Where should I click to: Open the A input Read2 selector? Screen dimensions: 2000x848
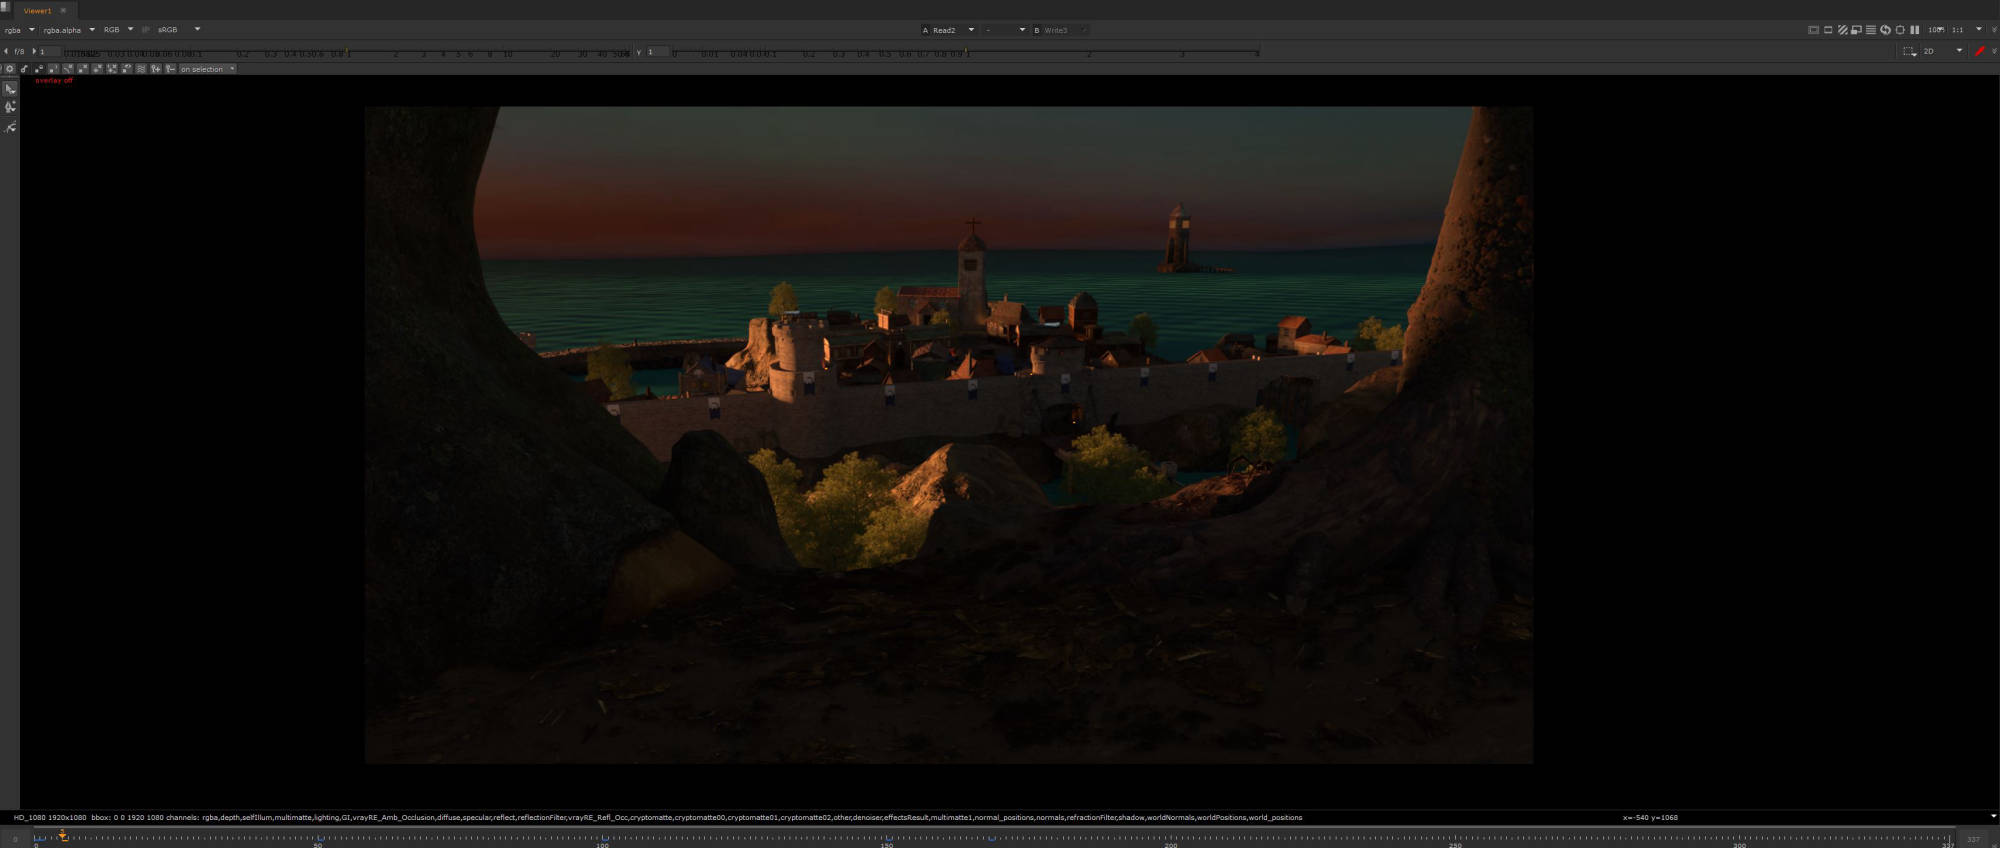[947, 30]
